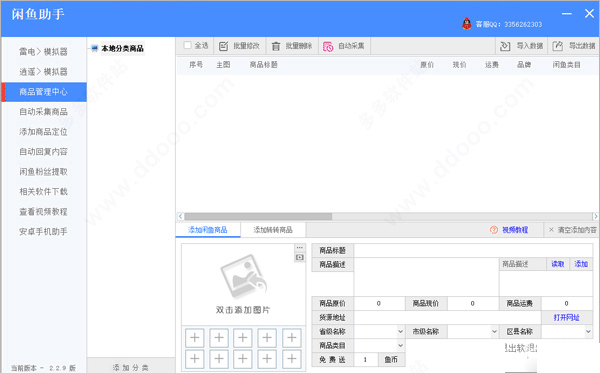Click the 批量删除 button label

click(x=299, y=46)
